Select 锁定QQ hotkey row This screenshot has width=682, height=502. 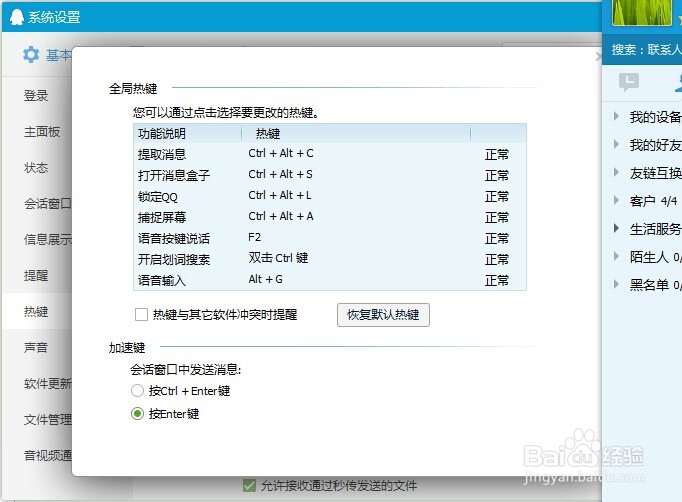click(330, 196)
